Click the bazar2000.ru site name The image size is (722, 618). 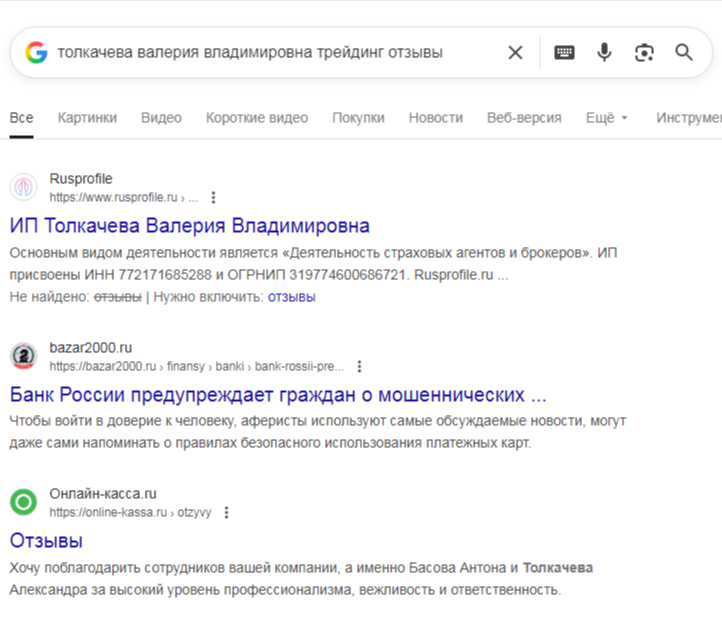click(x=91, y=348)
